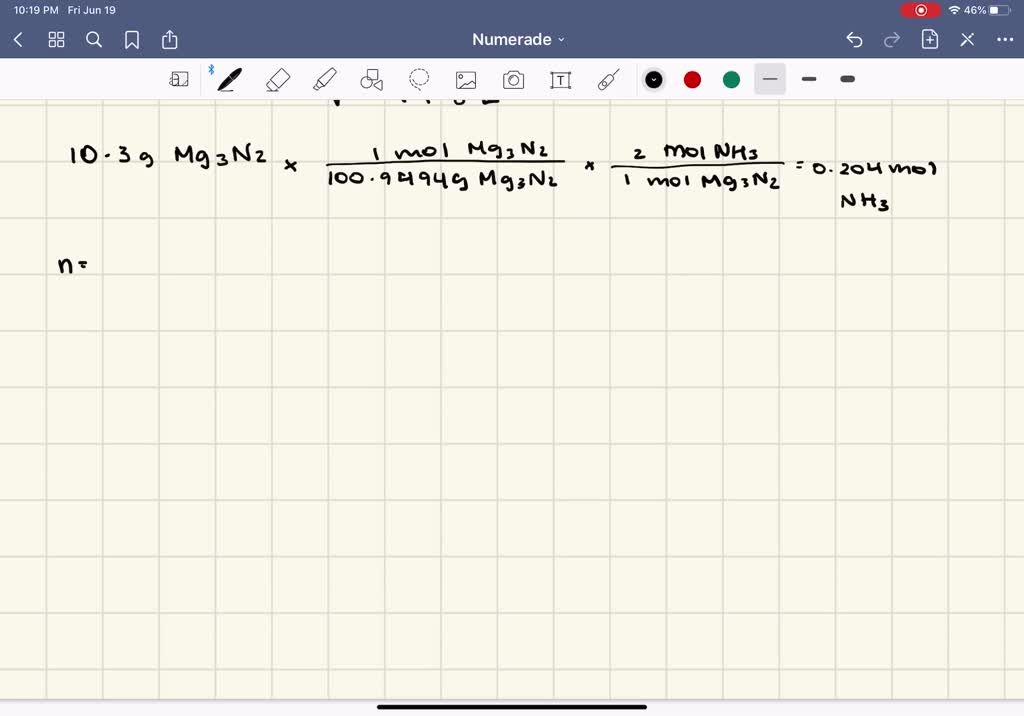Image resolution: width=1024 pixels, height=716 pixels.
Task: Select the Pen tool
Action: (229, 80)
